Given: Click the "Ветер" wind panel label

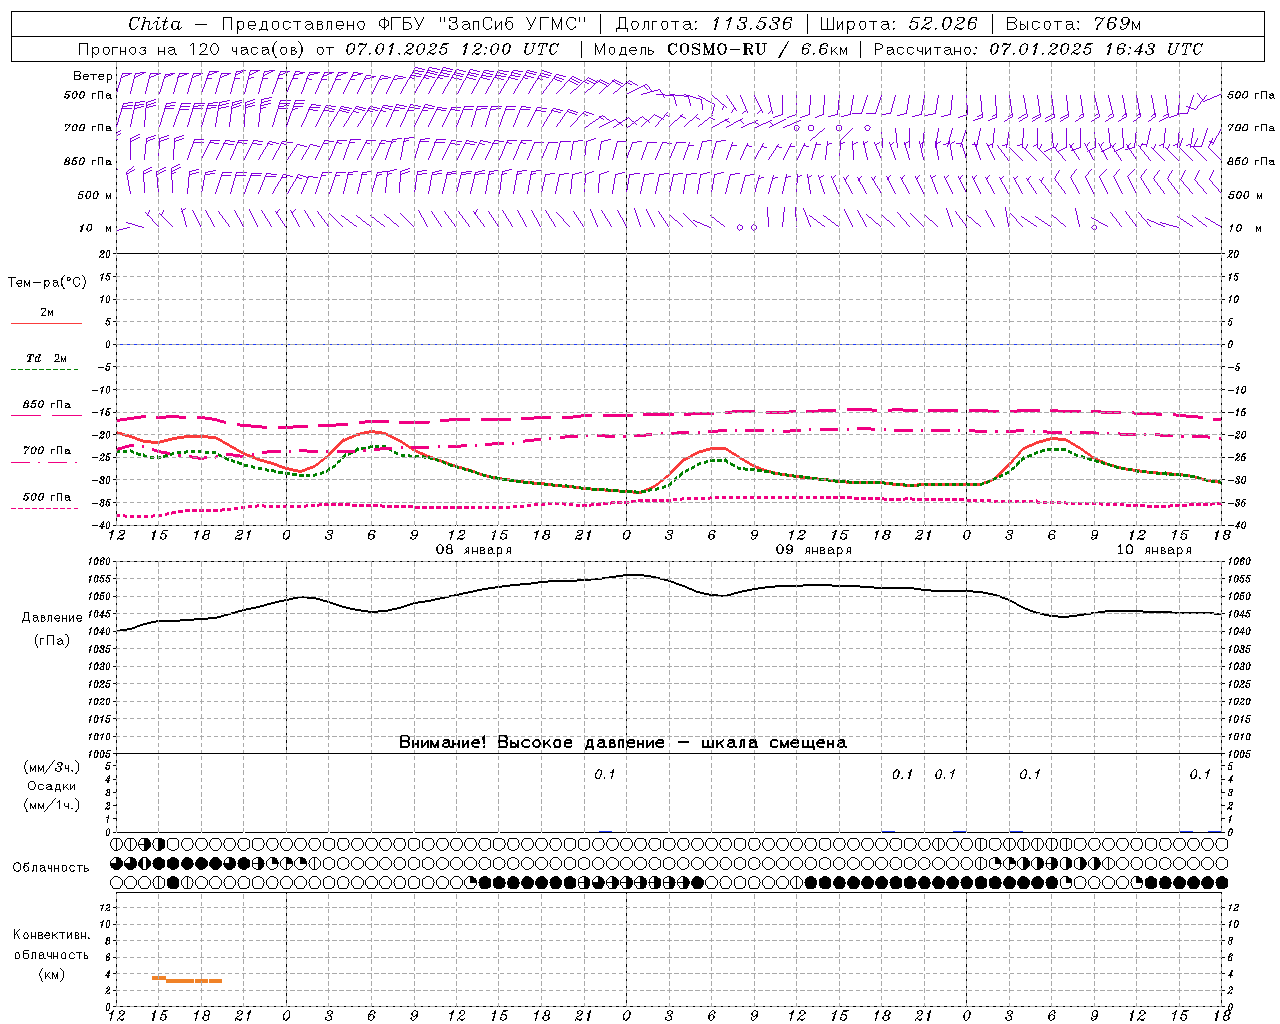Looking at the screenshot, I should [93, 76].
